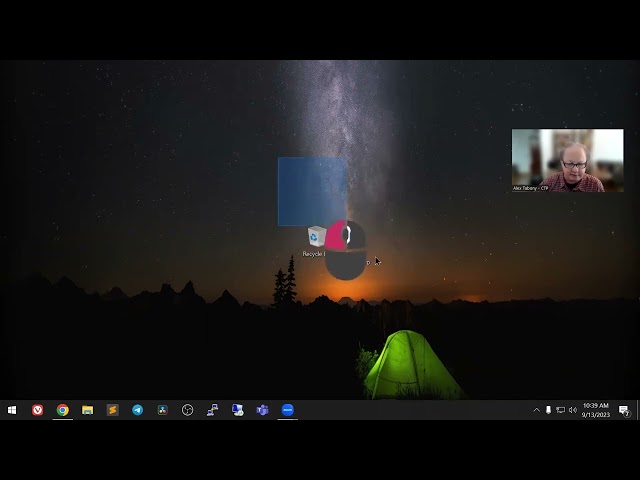Open the volume control tray icon
Image resolution: width=640 pixels, height=480 pixels.
point(573,410)
